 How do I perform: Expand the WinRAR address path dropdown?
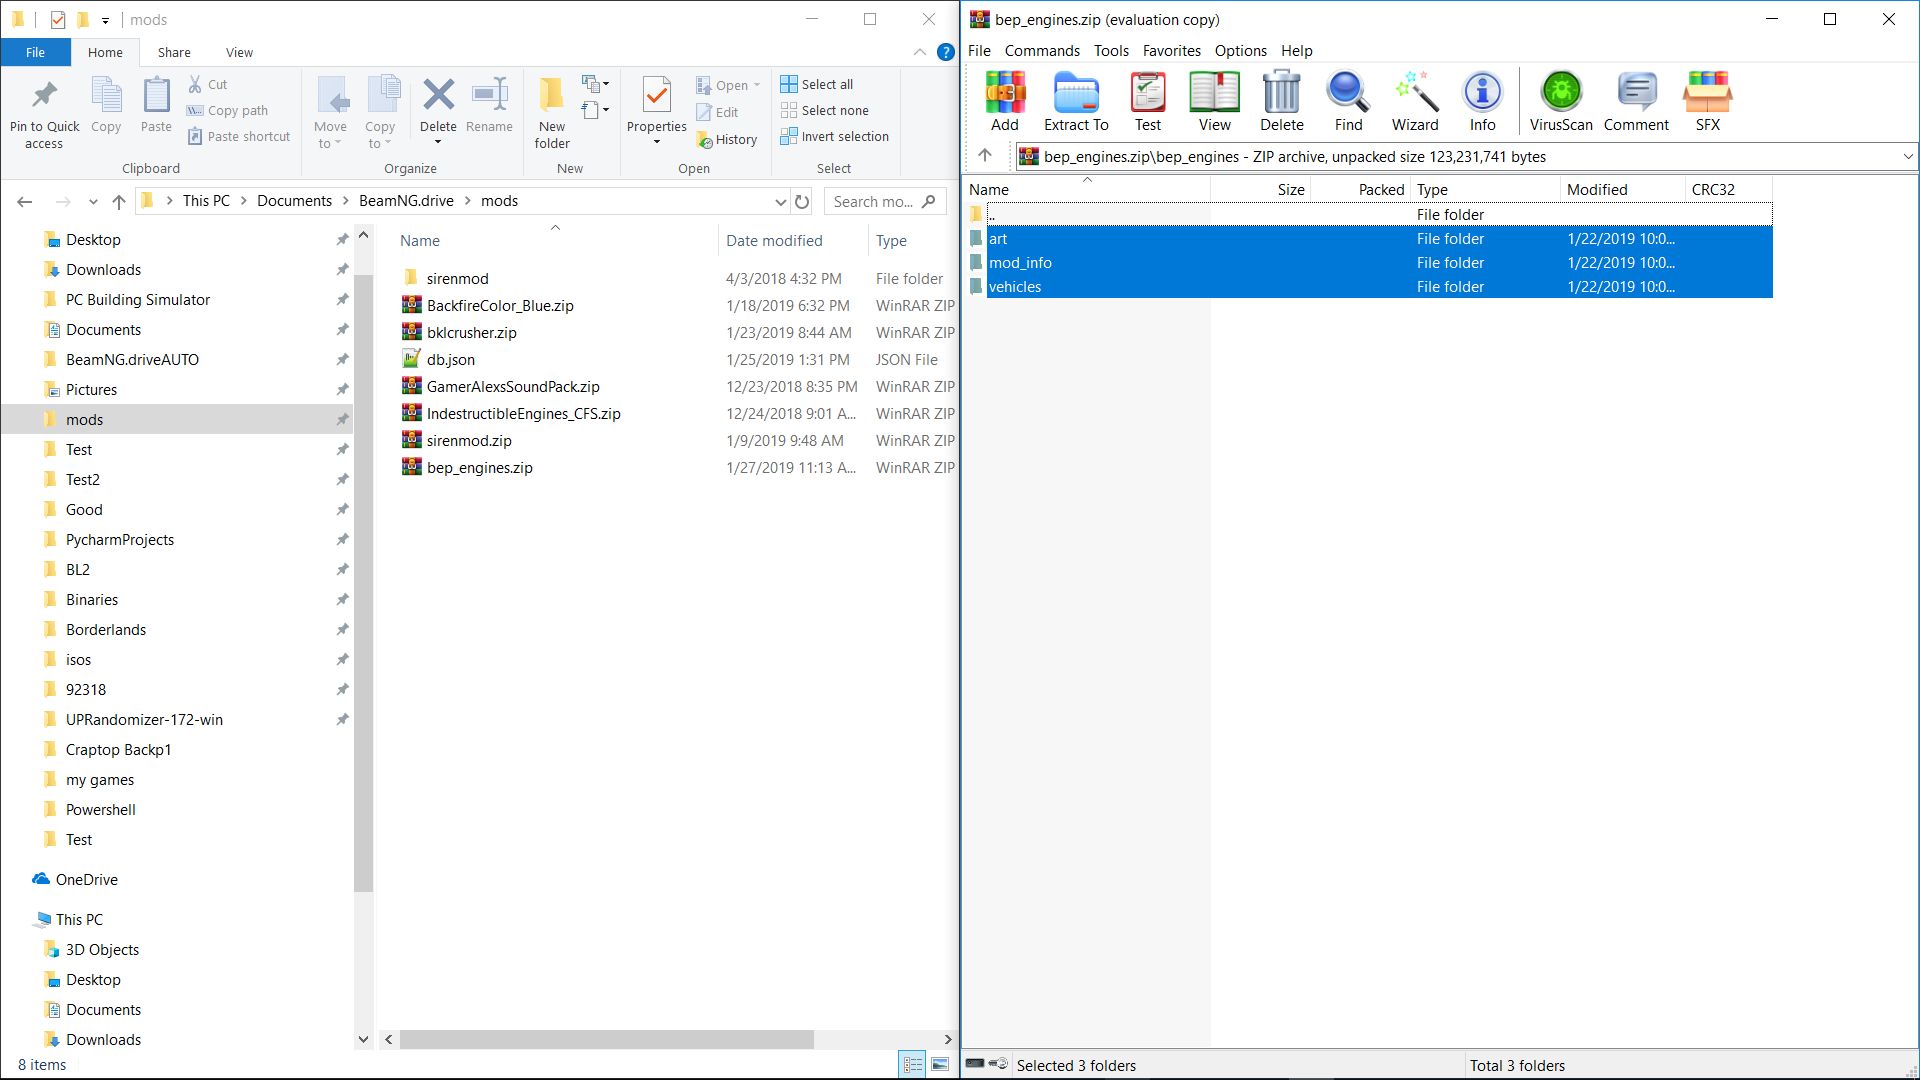click(1907, 157)
